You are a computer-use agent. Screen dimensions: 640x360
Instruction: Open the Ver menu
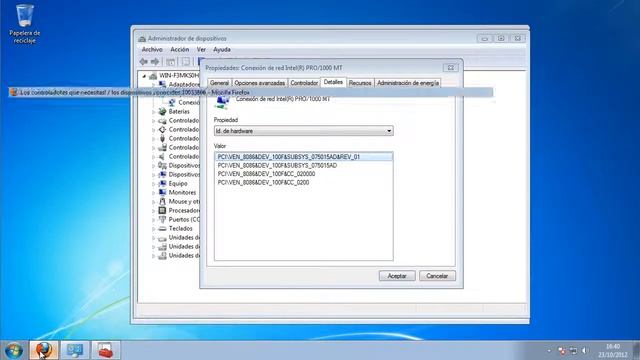point(201,49)
